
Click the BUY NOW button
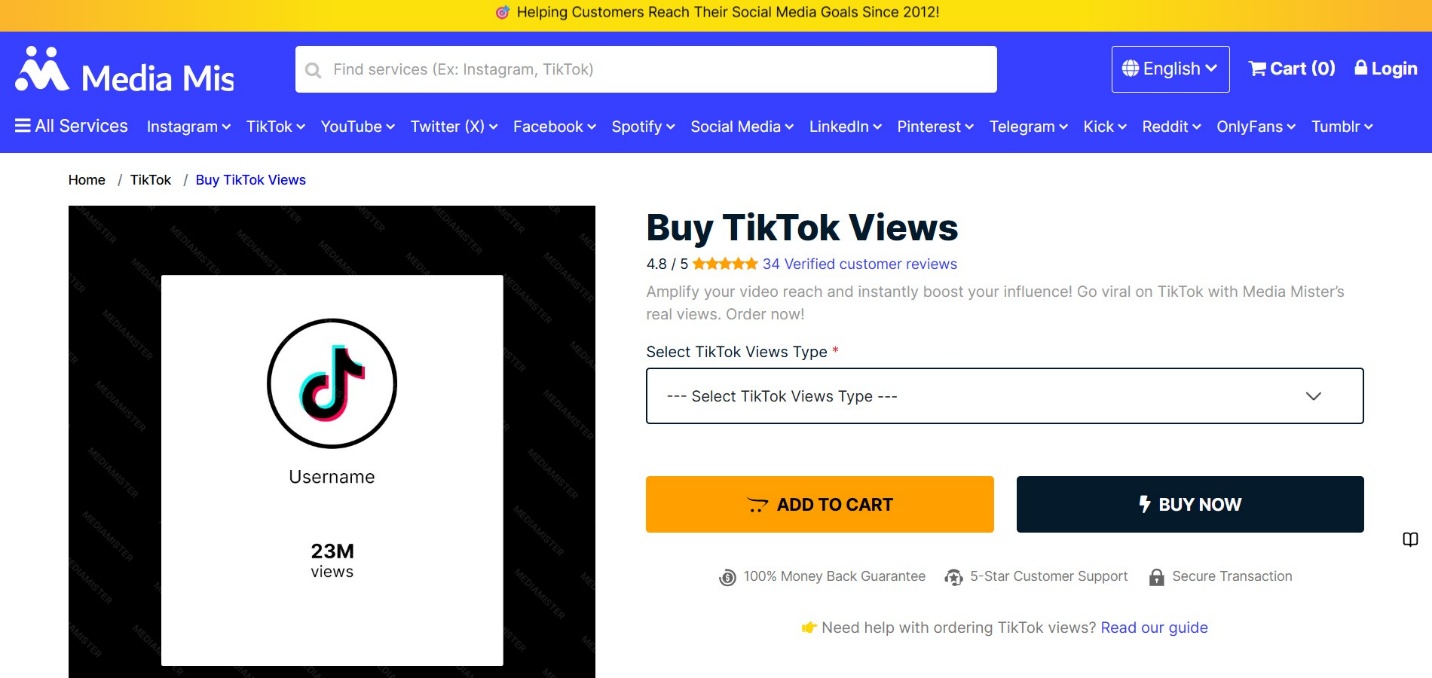coord(1190,504)
